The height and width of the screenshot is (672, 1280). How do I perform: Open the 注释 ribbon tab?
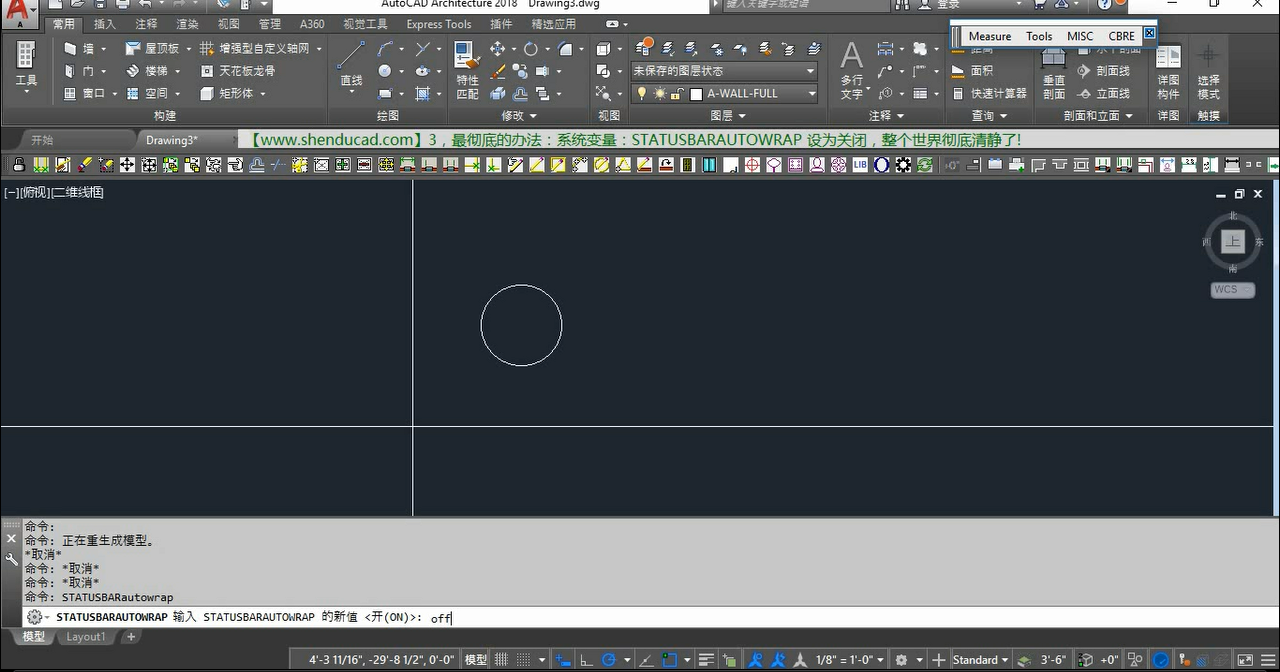pyautogui.click(x=146, y=24)
